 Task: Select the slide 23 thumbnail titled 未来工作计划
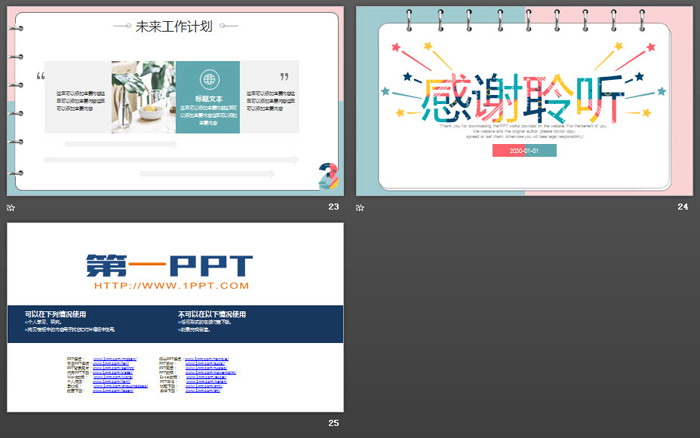click(x=175, y=100)
